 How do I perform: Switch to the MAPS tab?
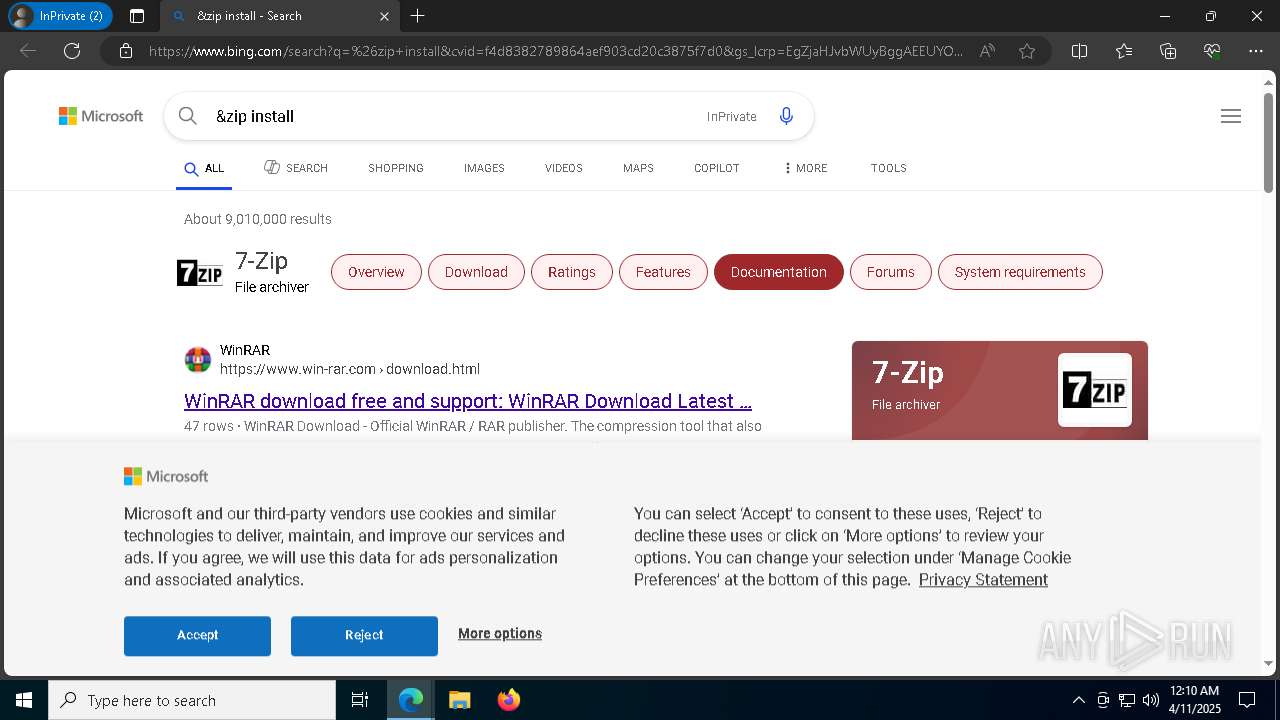[638, 168]
